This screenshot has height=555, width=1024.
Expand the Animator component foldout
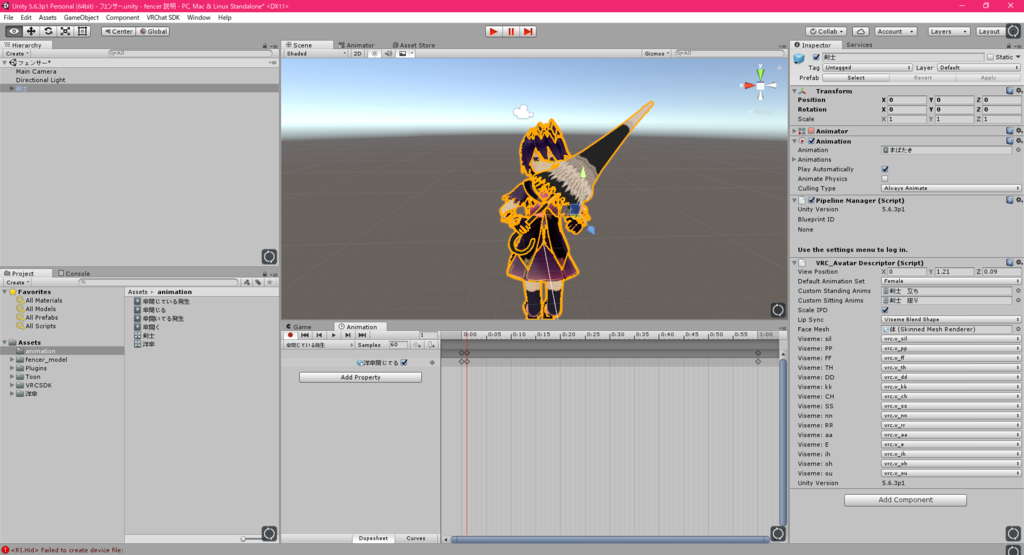pos(794,131)
